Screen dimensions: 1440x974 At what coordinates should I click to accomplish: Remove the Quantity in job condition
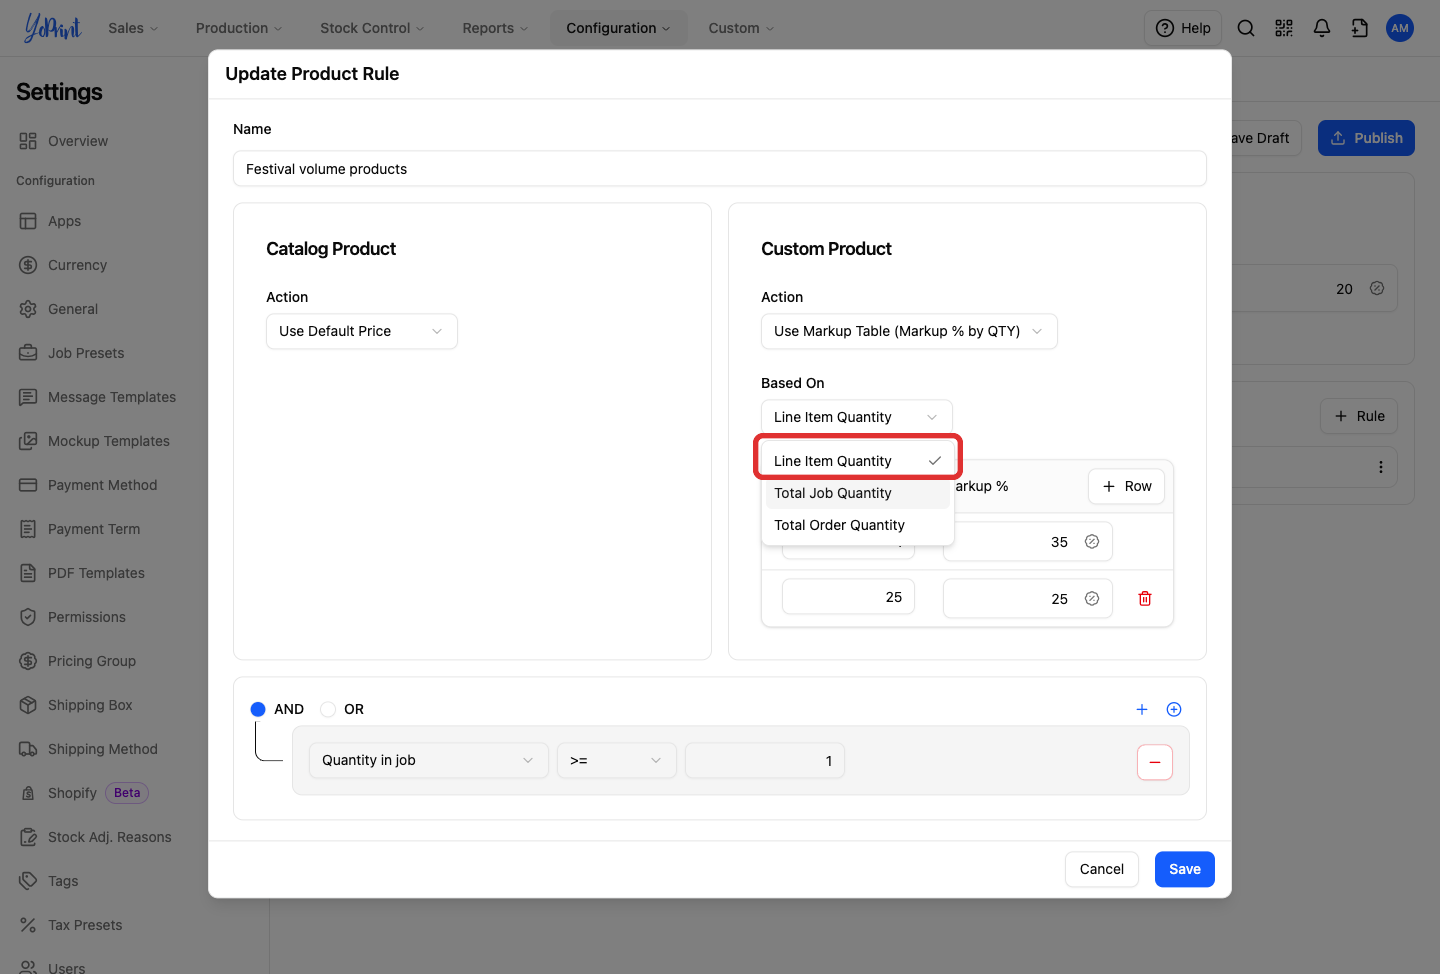(1155, 762)
